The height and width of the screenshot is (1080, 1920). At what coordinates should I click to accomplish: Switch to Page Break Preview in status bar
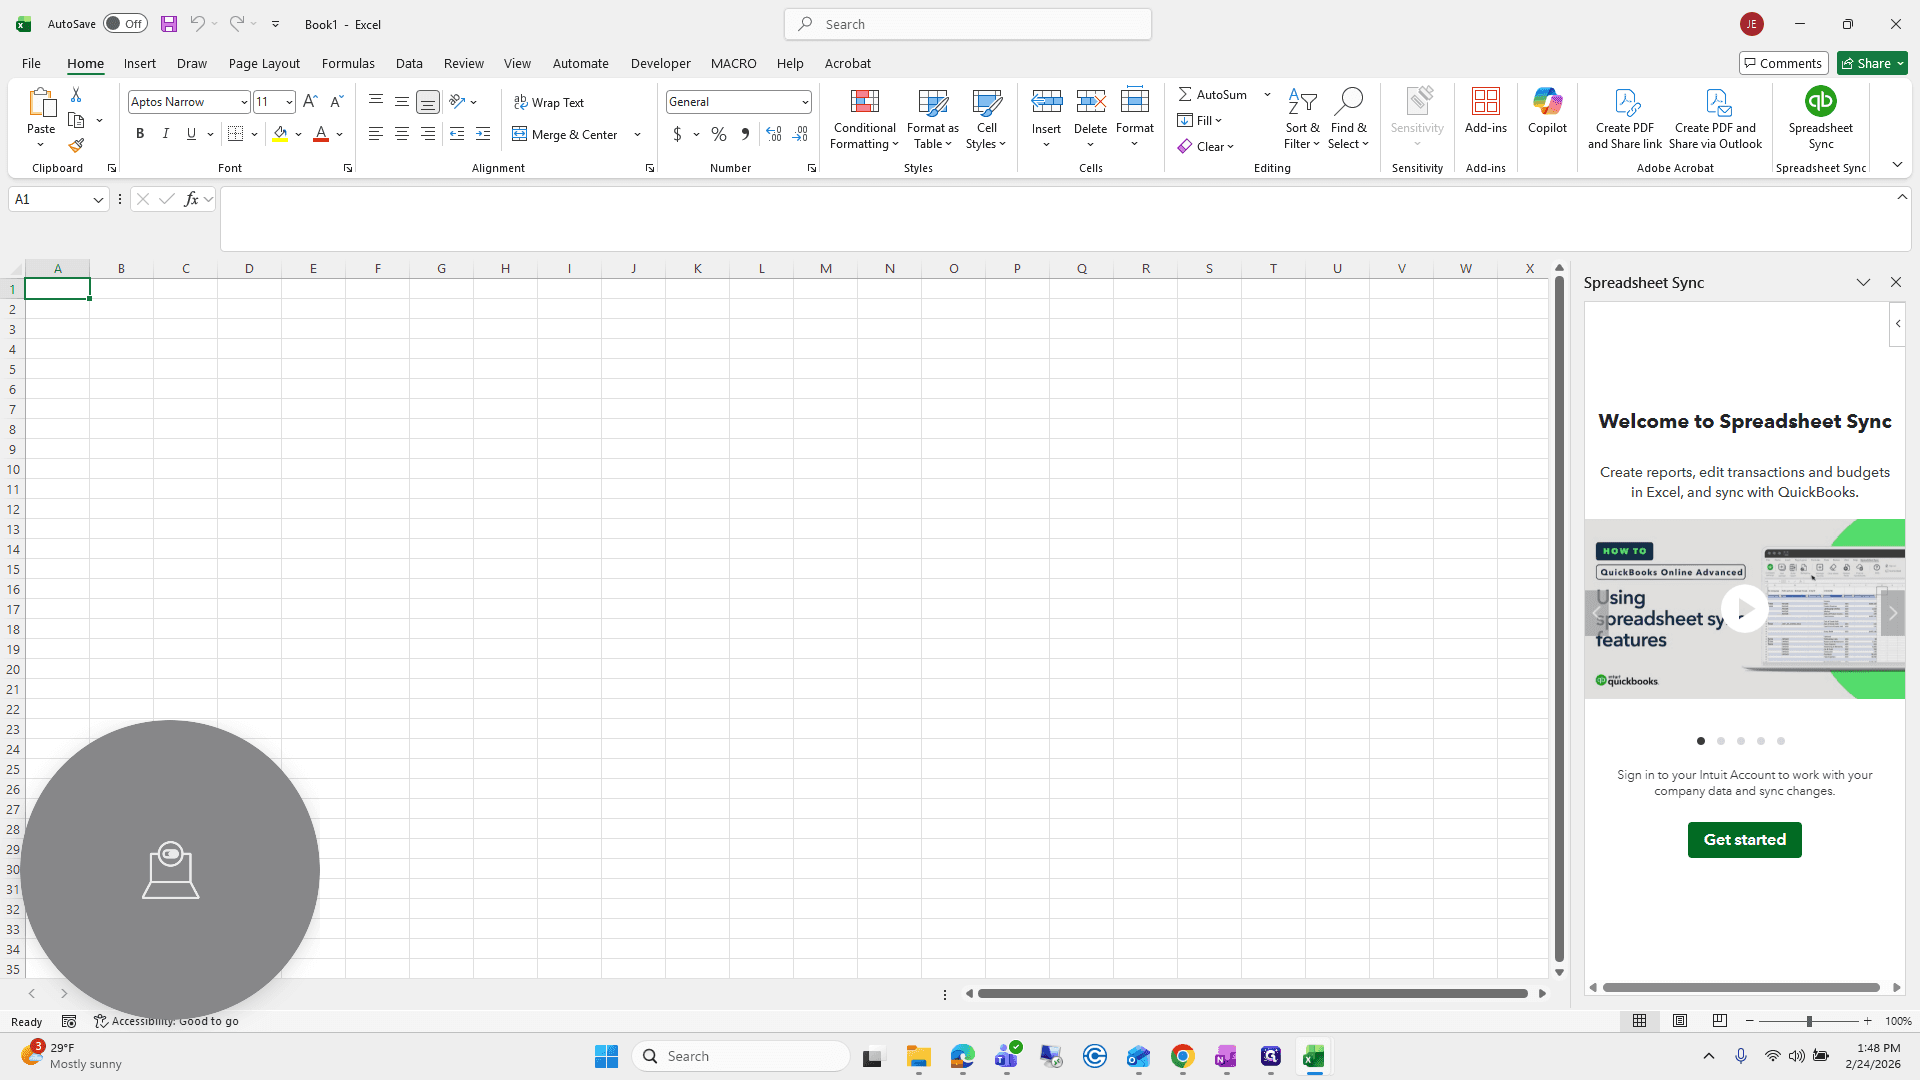(x=1720, y=1021)
